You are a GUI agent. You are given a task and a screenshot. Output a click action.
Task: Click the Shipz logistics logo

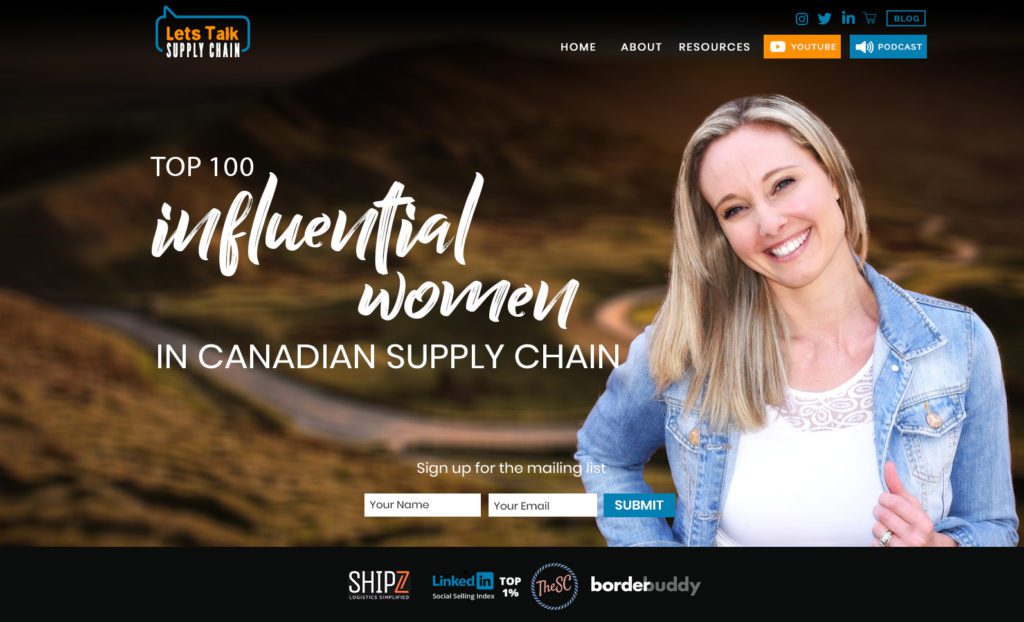pos(379,585)
